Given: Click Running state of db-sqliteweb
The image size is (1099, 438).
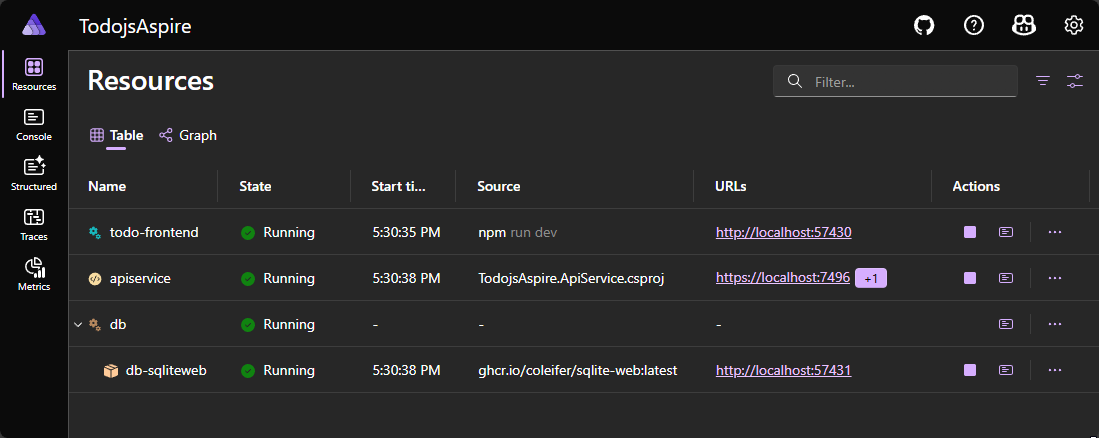Looking at the screenshot, I should pos(278,370).
